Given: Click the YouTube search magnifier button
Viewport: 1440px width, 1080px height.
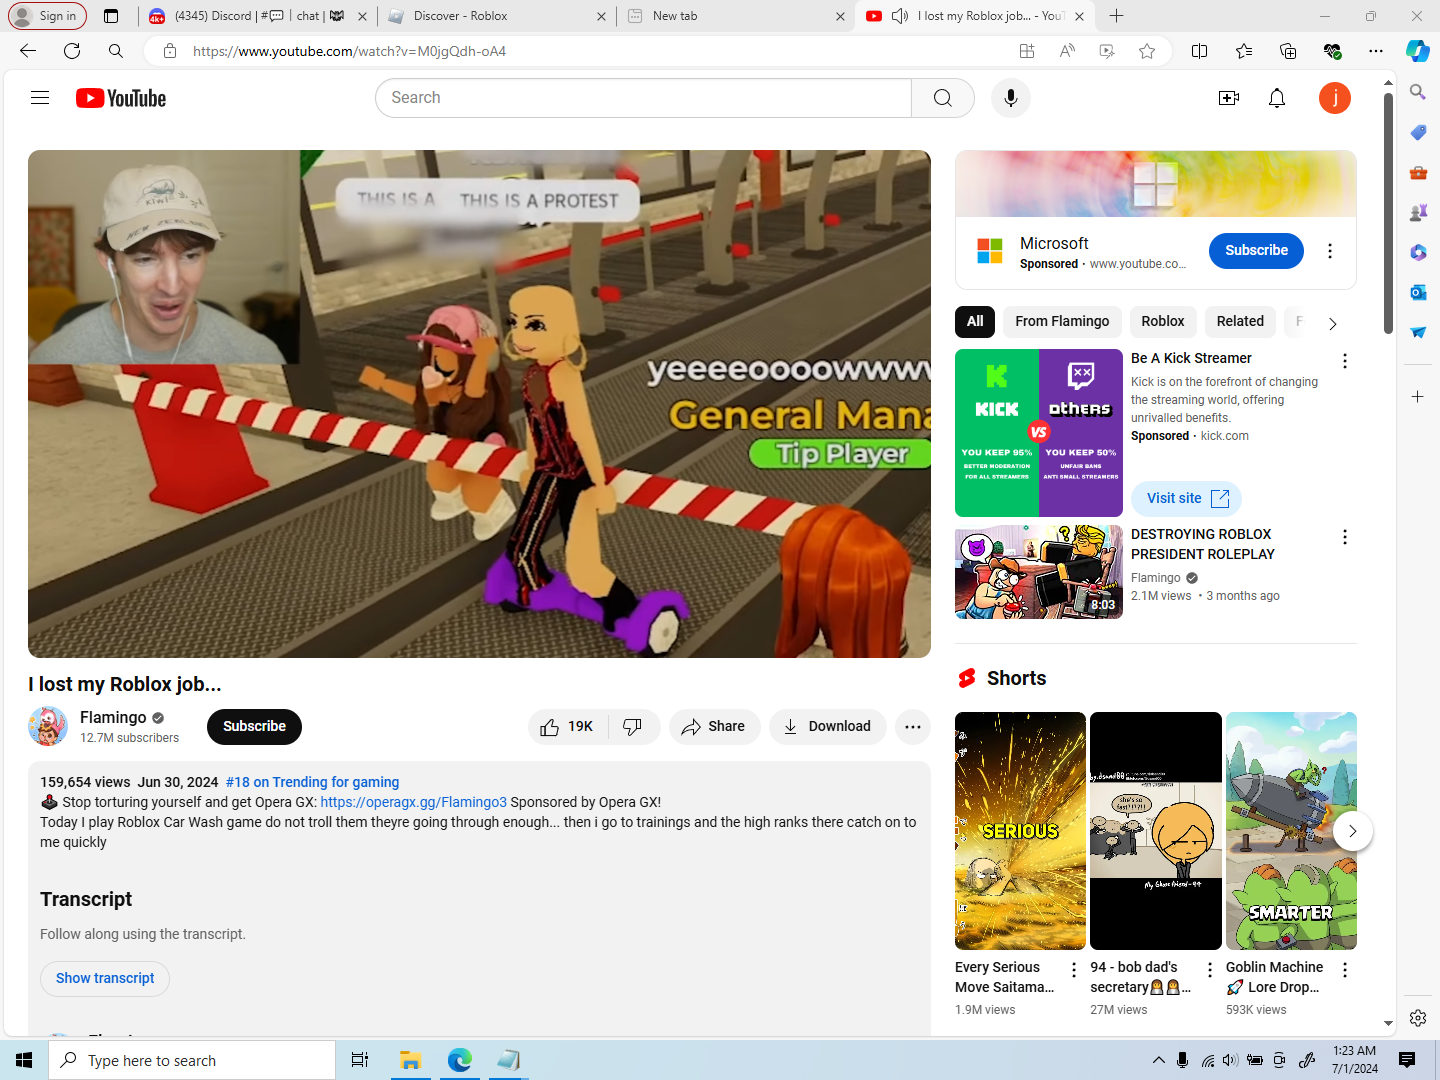Looking at the screenshot, I should 942,98.
